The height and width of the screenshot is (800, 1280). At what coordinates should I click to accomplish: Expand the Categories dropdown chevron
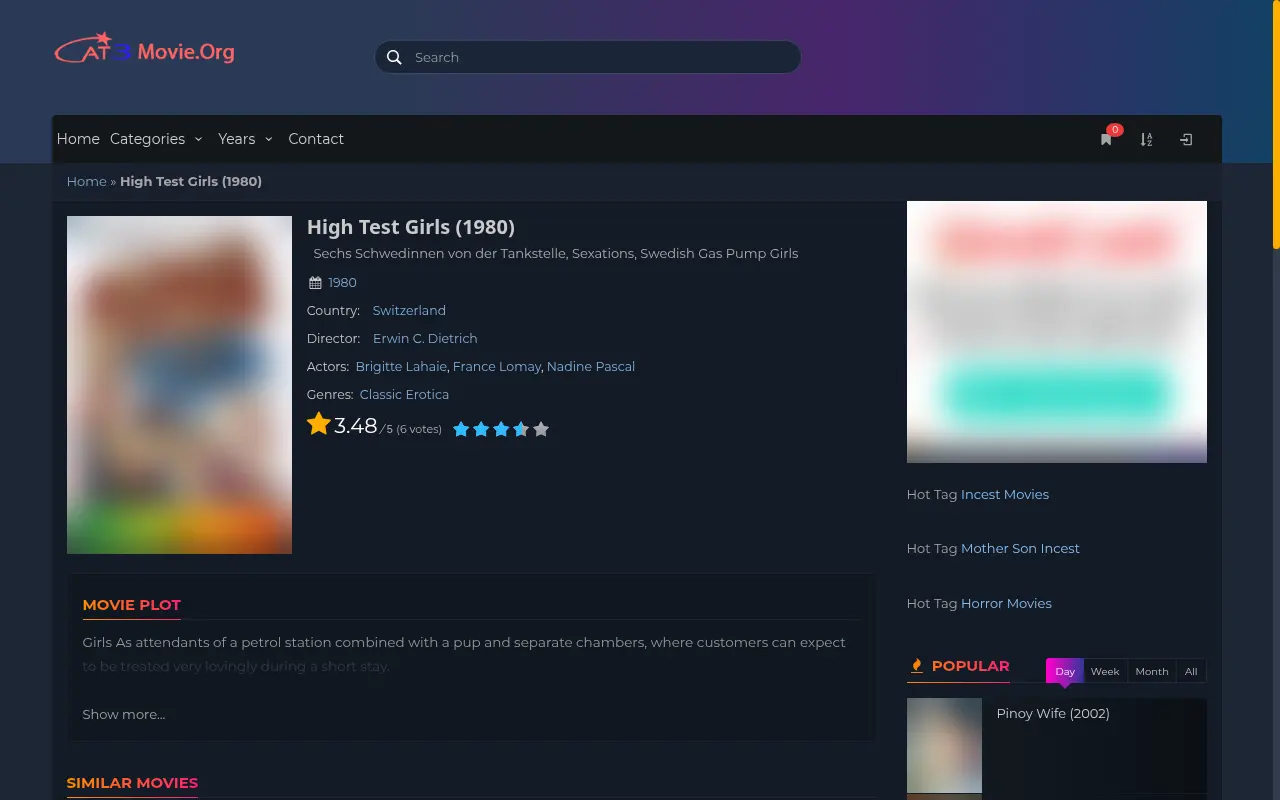(198, 139)
